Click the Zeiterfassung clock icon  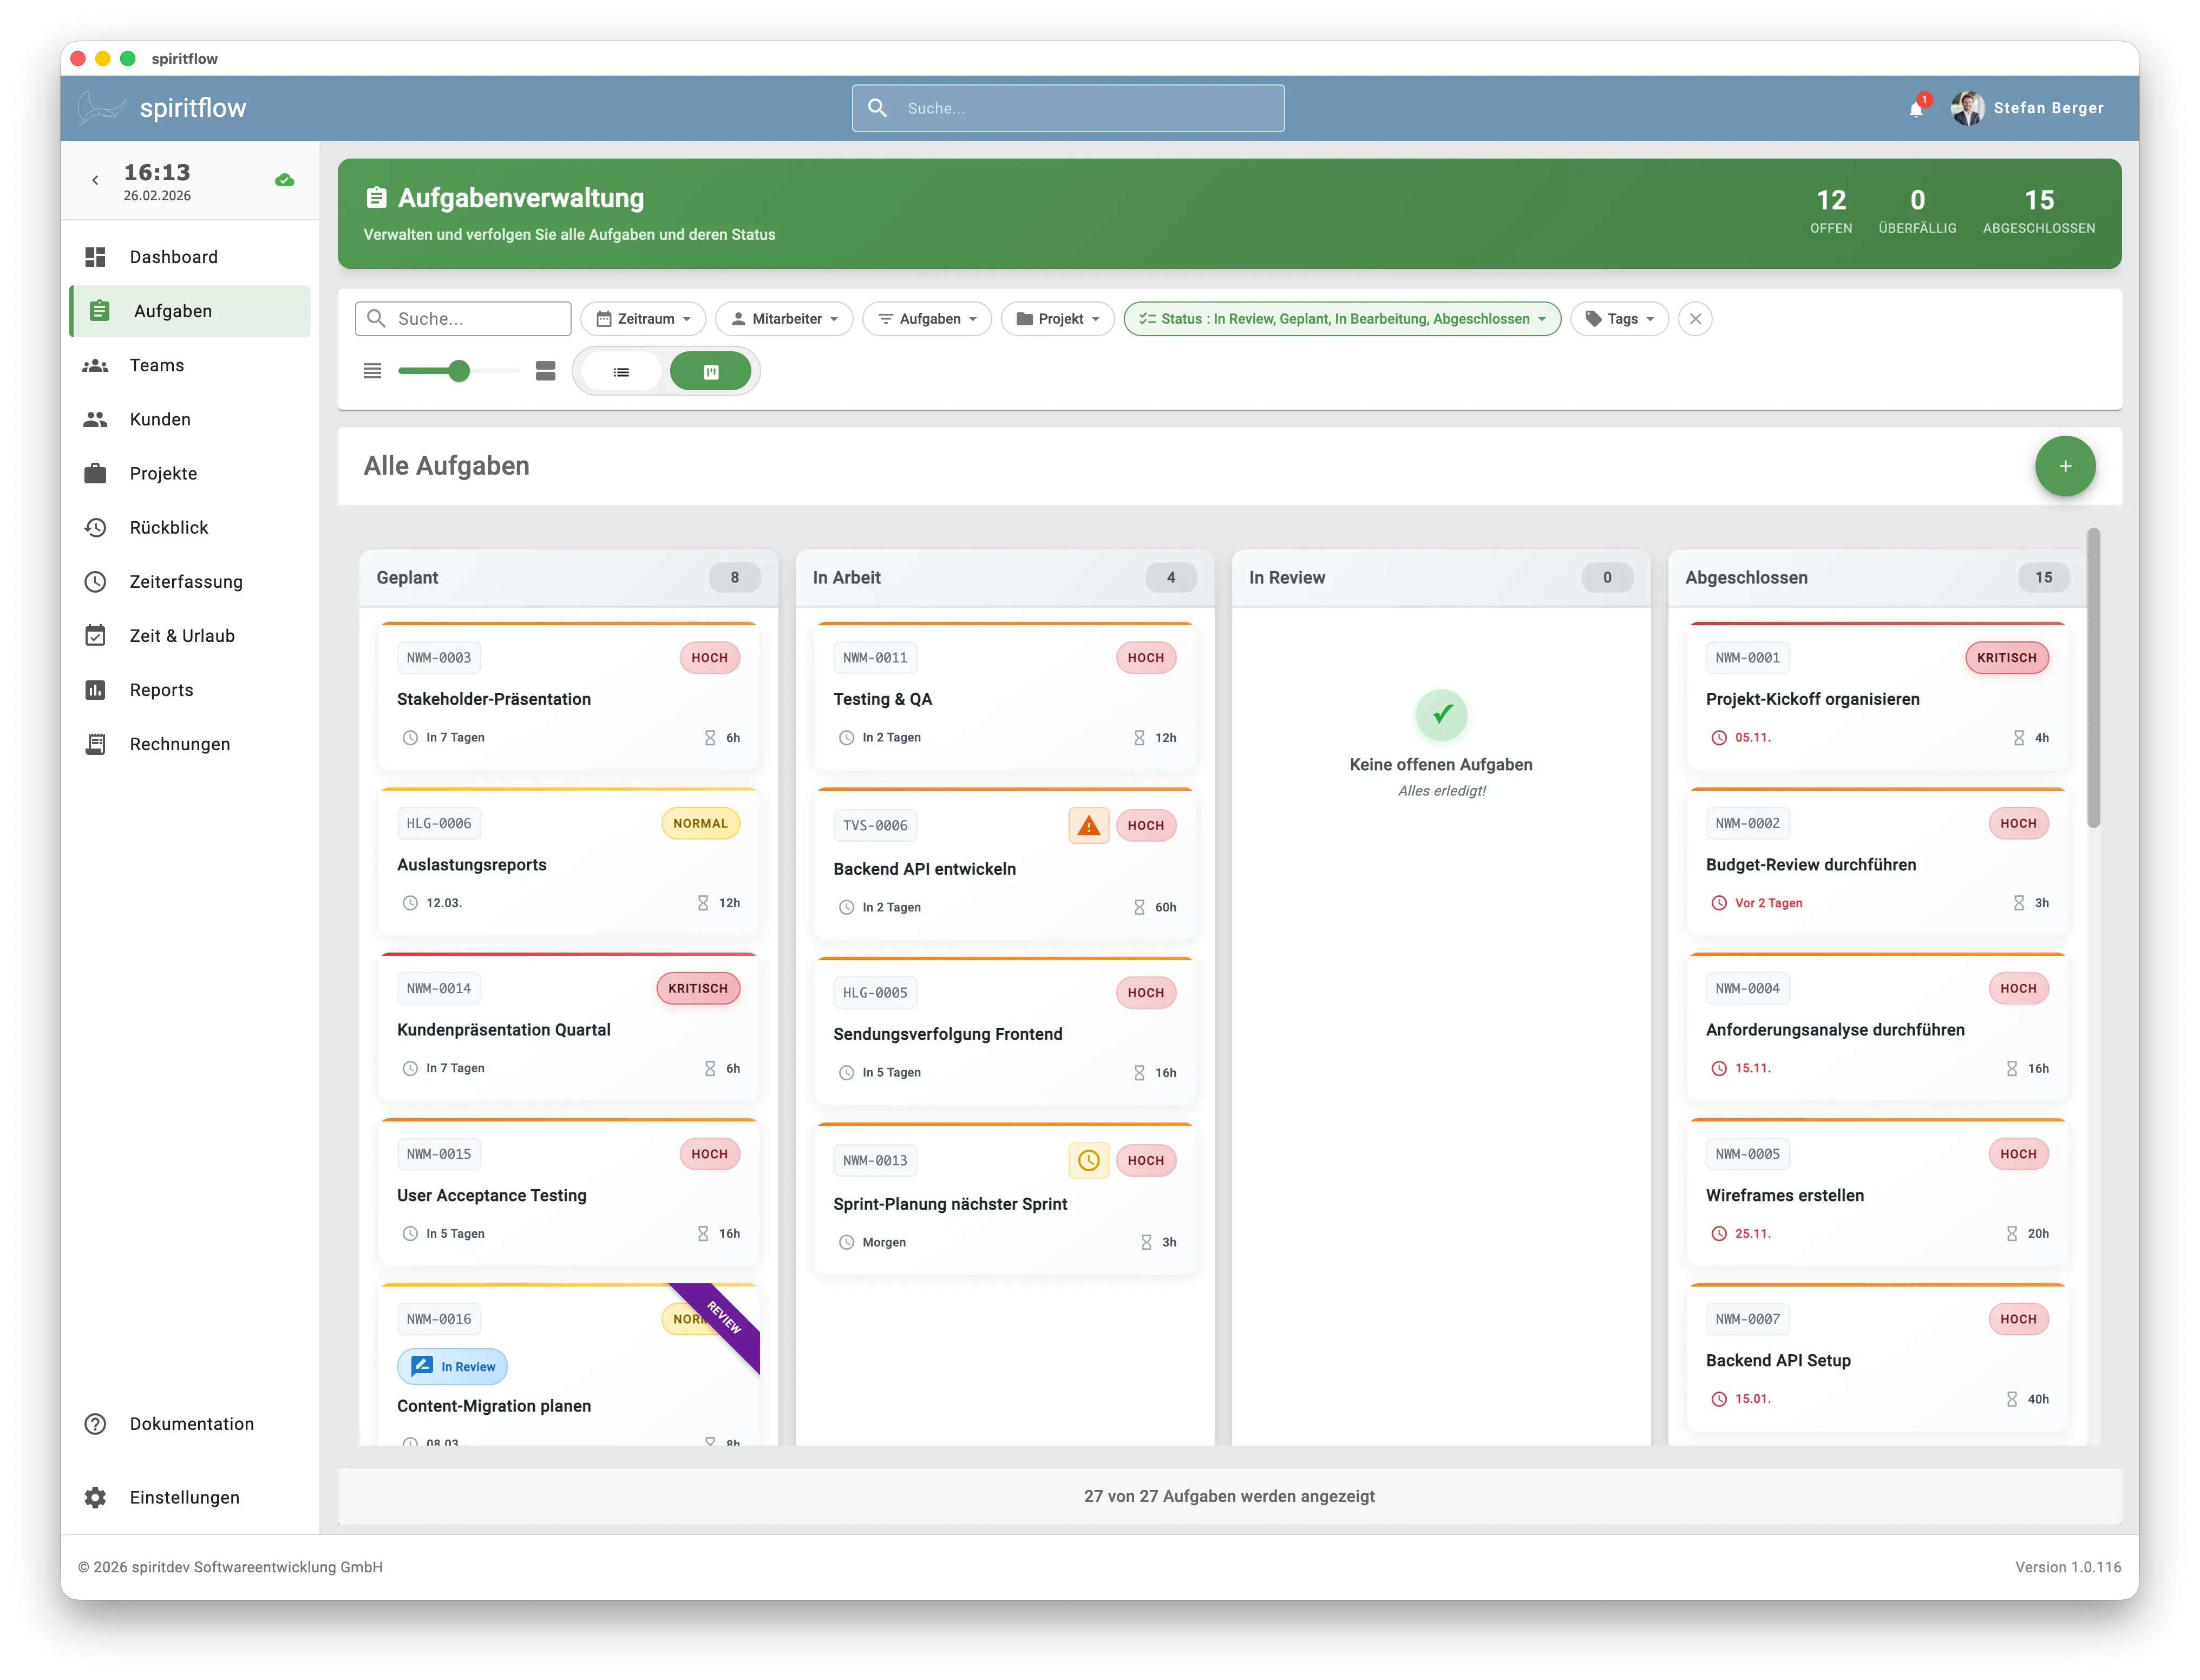click(x=95, y=581)
